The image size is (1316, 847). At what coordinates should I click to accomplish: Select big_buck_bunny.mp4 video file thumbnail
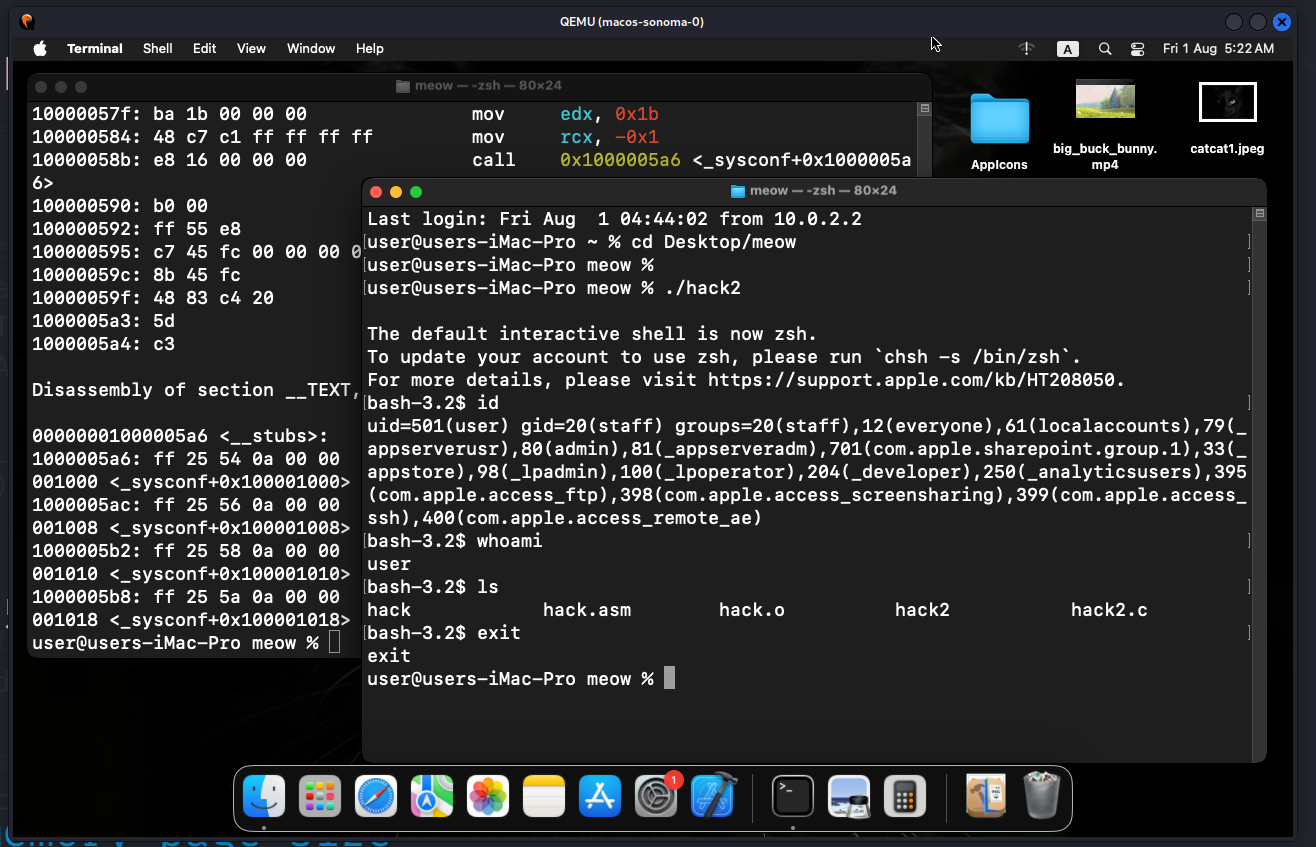(1105, 99)
